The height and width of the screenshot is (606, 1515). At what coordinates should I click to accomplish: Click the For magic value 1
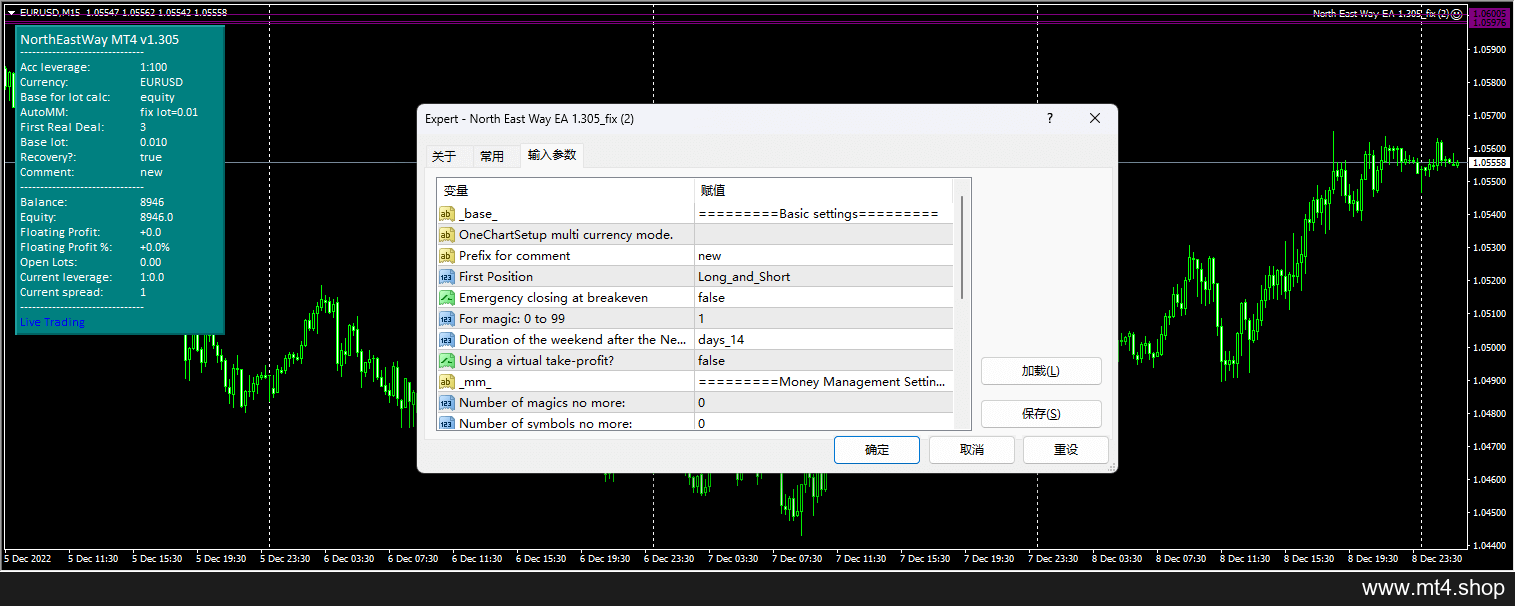point(824,319)
